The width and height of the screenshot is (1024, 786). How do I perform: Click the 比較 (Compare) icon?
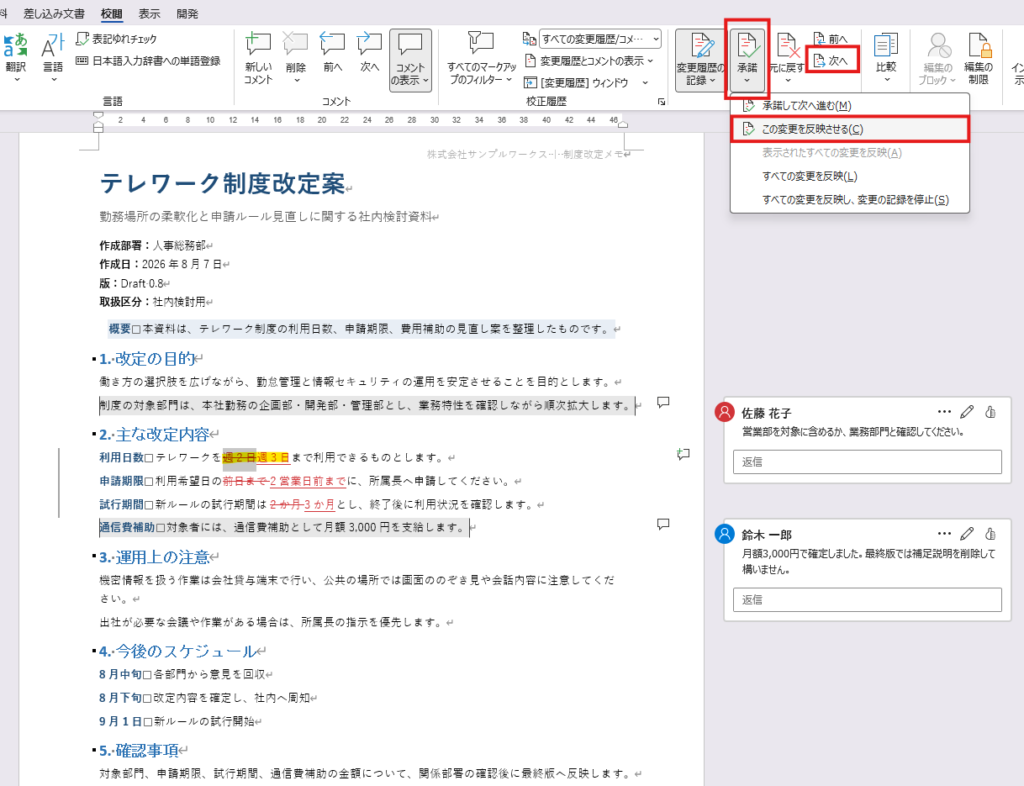886,46
